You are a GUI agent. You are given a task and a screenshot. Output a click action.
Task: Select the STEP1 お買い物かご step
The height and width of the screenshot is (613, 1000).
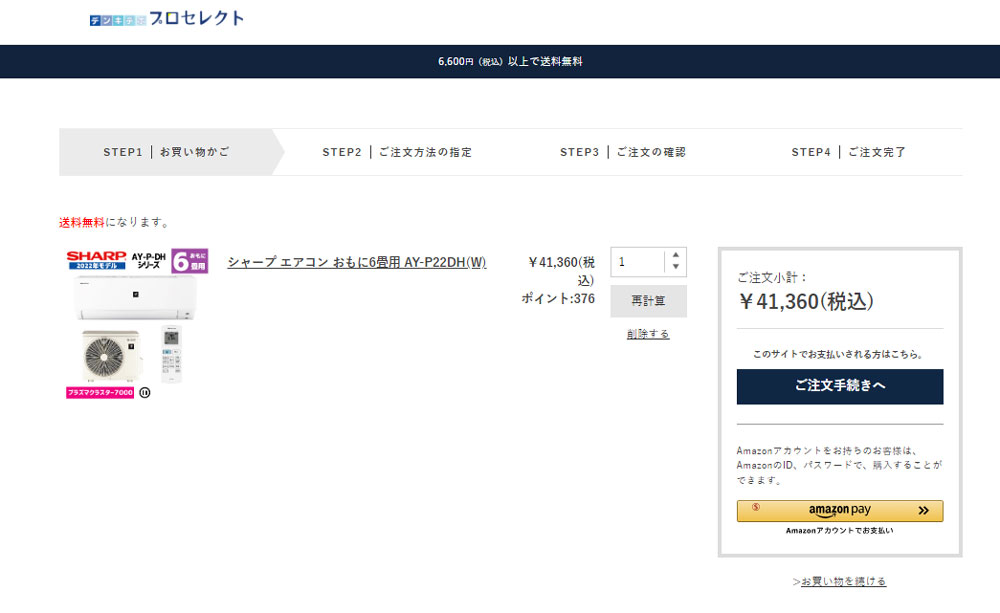coord(166,152)
